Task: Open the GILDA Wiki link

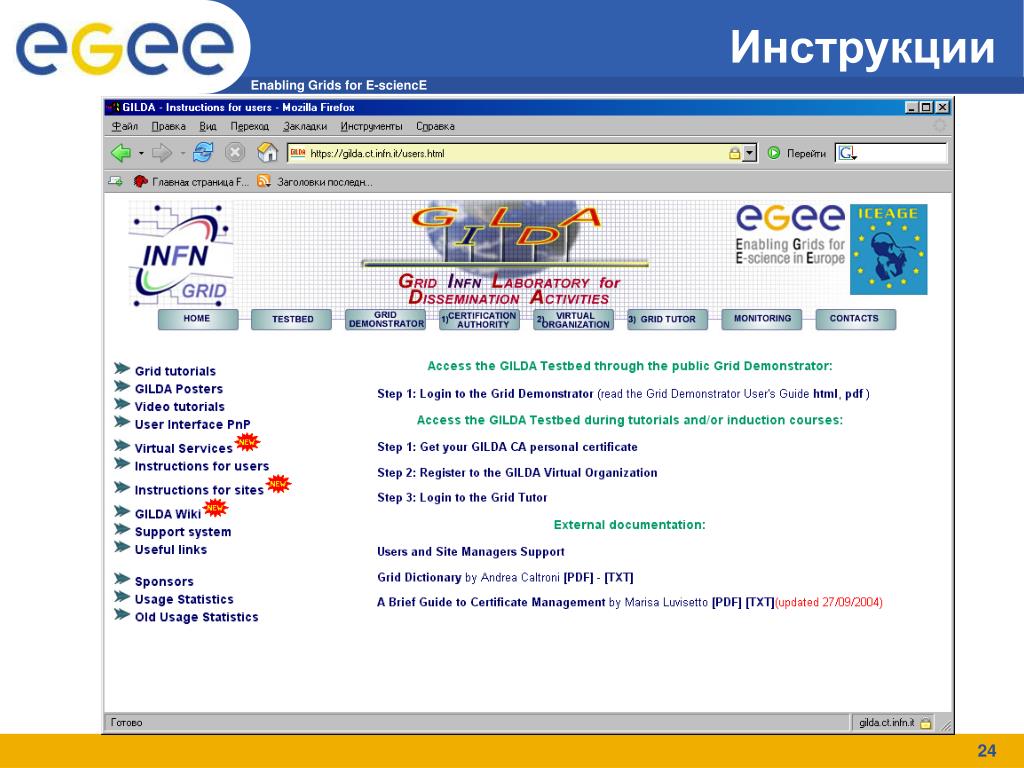Action: (168, 514)
